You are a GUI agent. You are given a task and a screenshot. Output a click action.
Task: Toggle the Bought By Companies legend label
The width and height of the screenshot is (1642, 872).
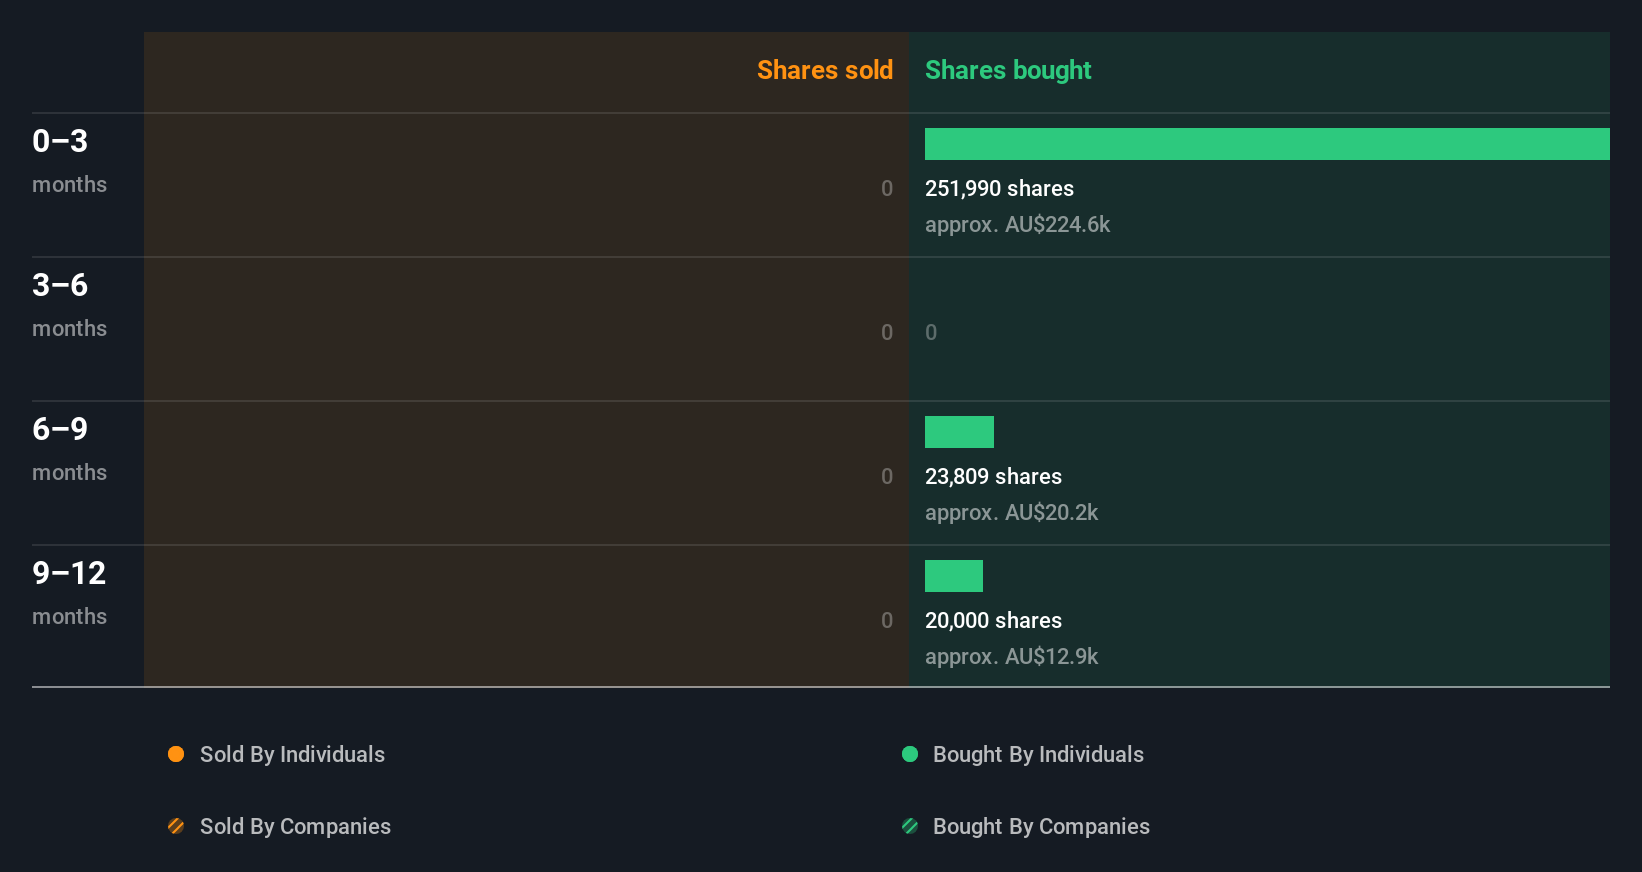pyautogui.click(x=1041, y=826)
